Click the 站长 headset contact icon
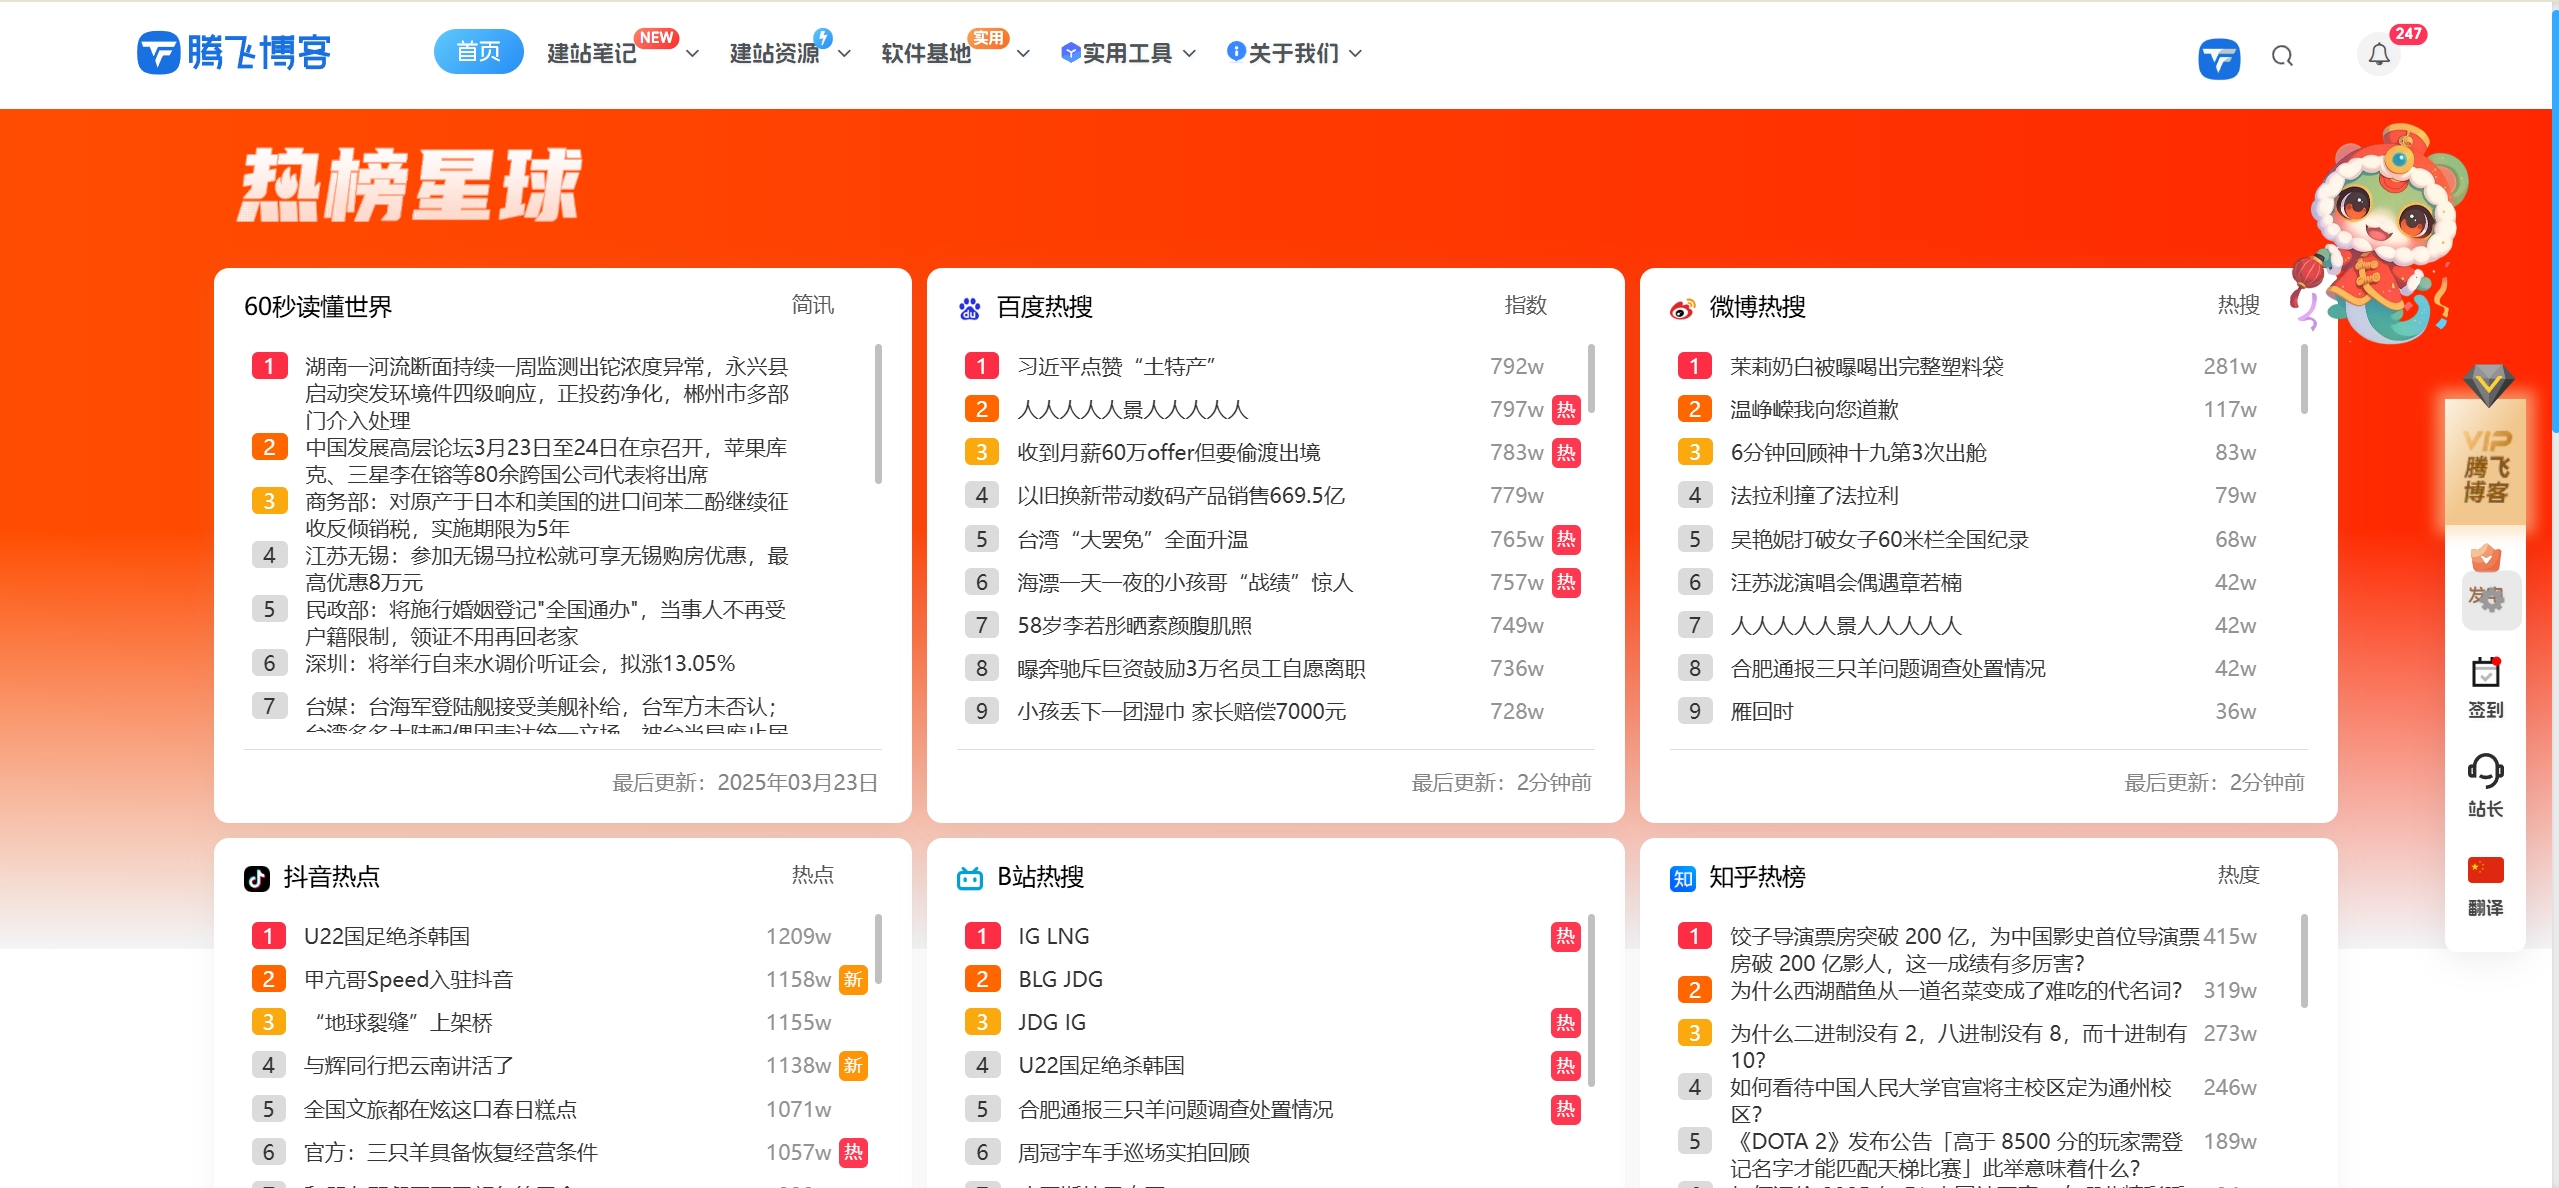Screen dimensions: 2559x1188 2488,770
